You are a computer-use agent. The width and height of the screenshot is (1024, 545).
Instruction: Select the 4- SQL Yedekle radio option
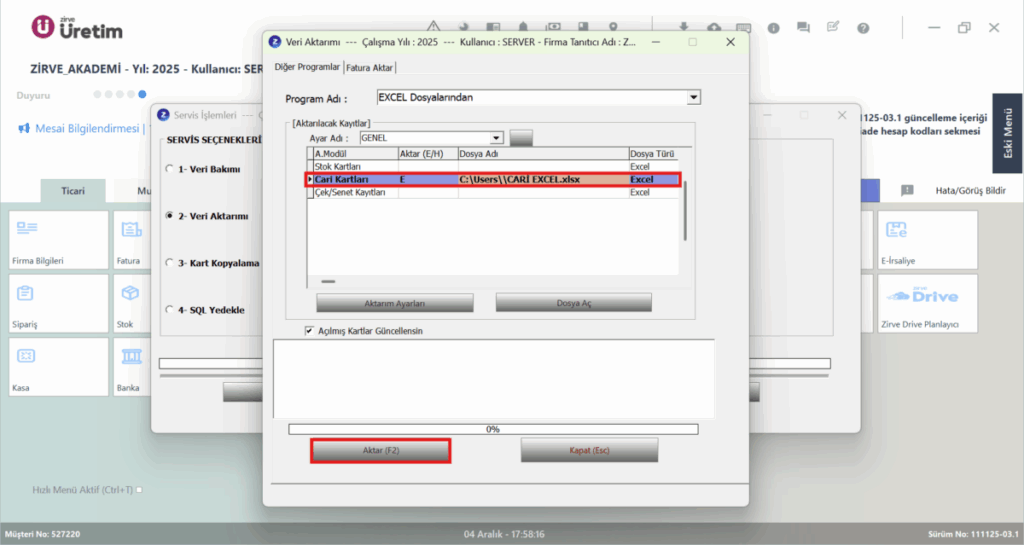click(x=170, y=310)
